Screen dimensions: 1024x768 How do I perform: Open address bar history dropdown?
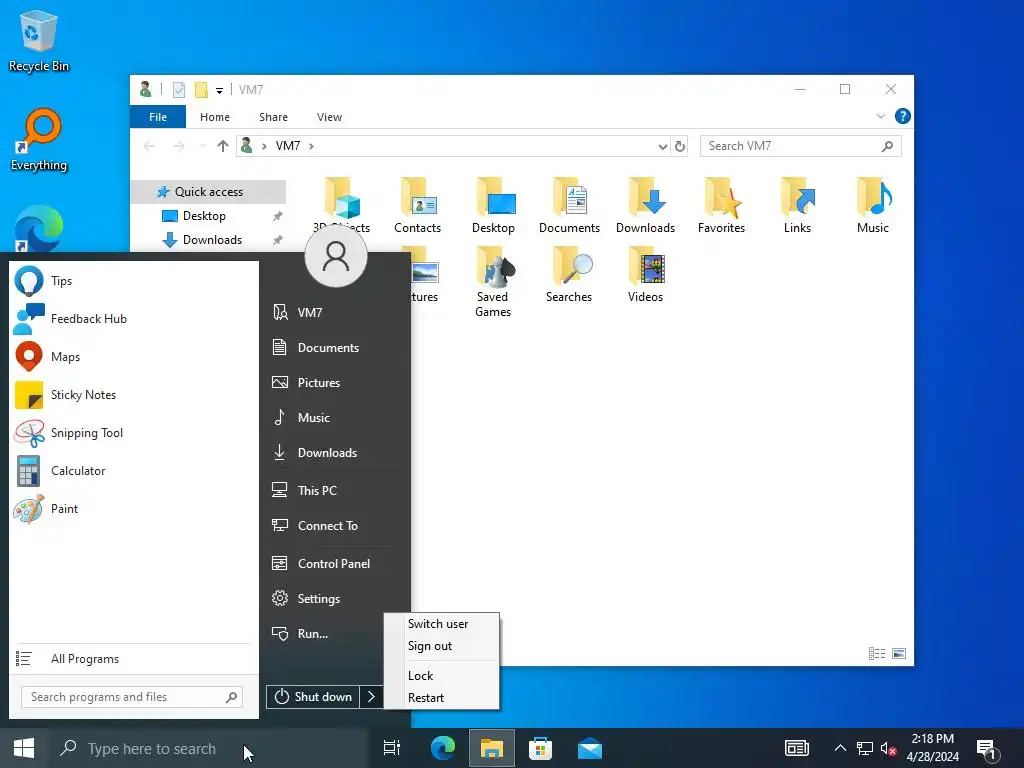(662, 146)
